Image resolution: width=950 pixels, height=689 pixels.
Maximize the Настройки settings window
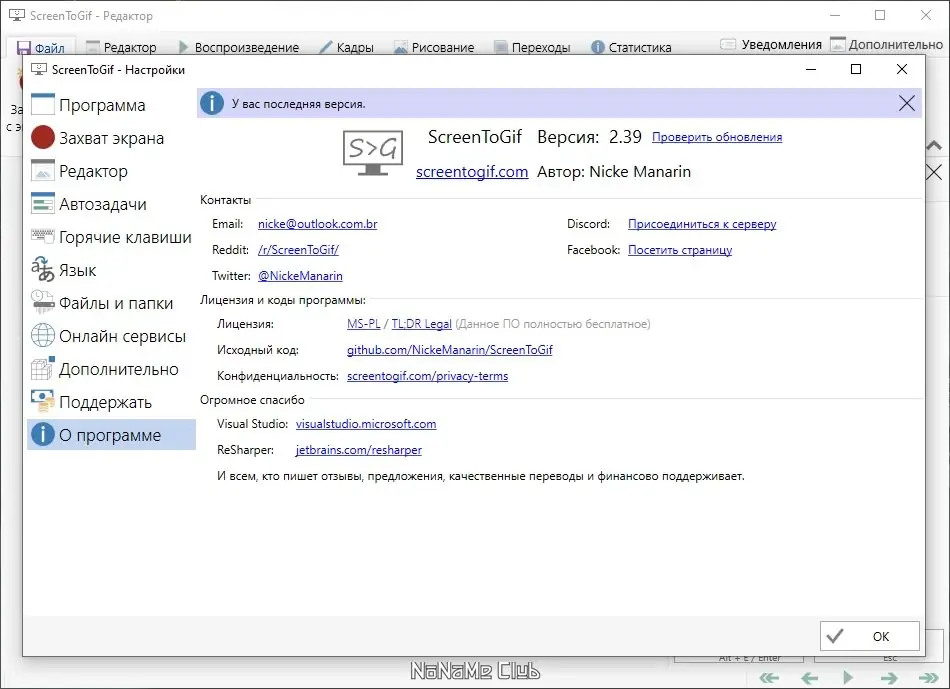coord(856,69)
